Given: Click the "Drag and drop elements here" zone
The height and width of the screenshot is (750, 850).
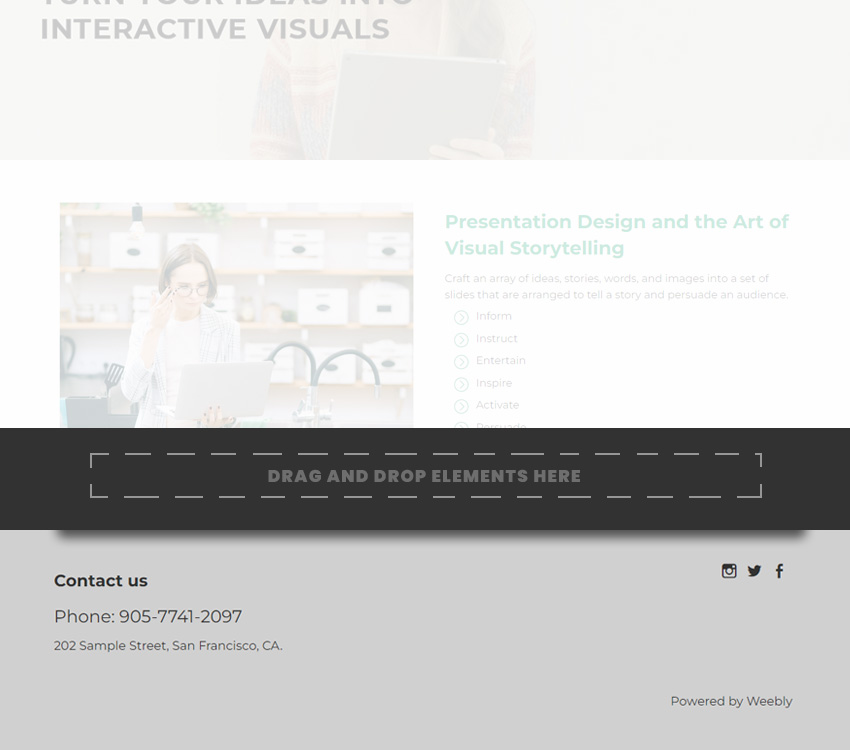Looking at the screenshot, I should pos(425,476).
